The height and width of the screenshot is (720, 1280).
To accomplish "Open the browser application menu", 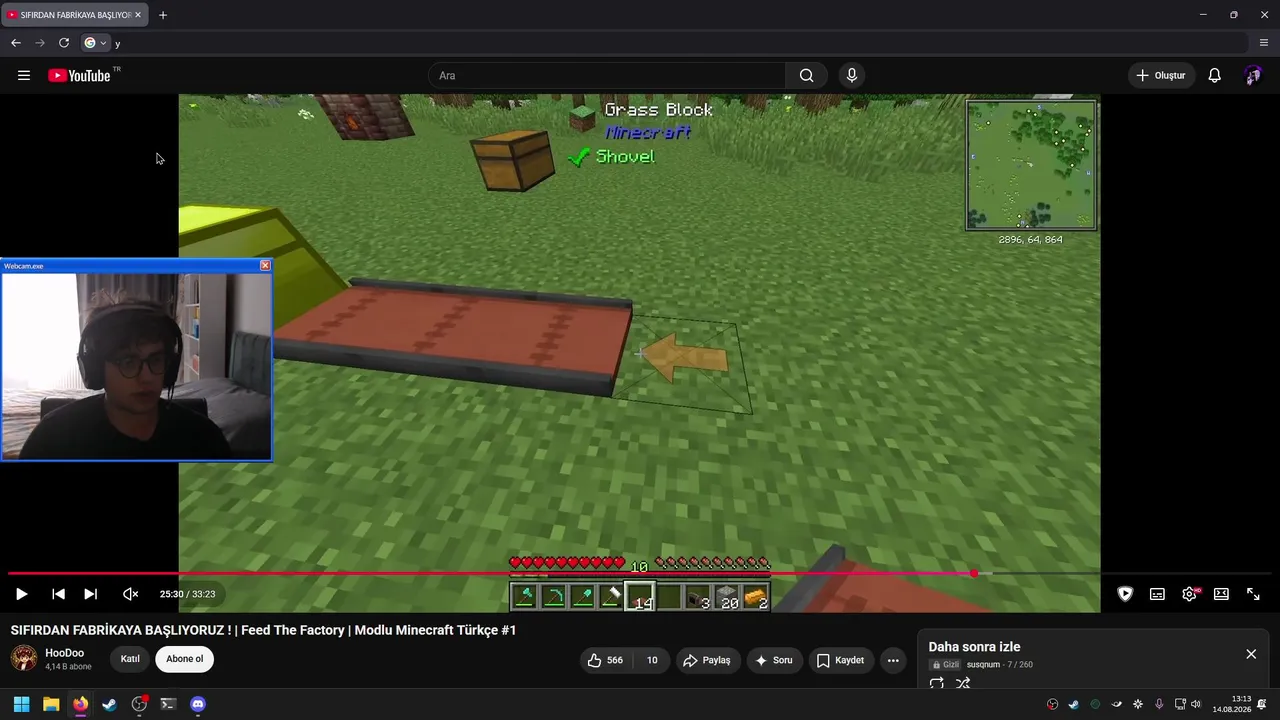I will pyautogui.click(x=1264, y=43).
